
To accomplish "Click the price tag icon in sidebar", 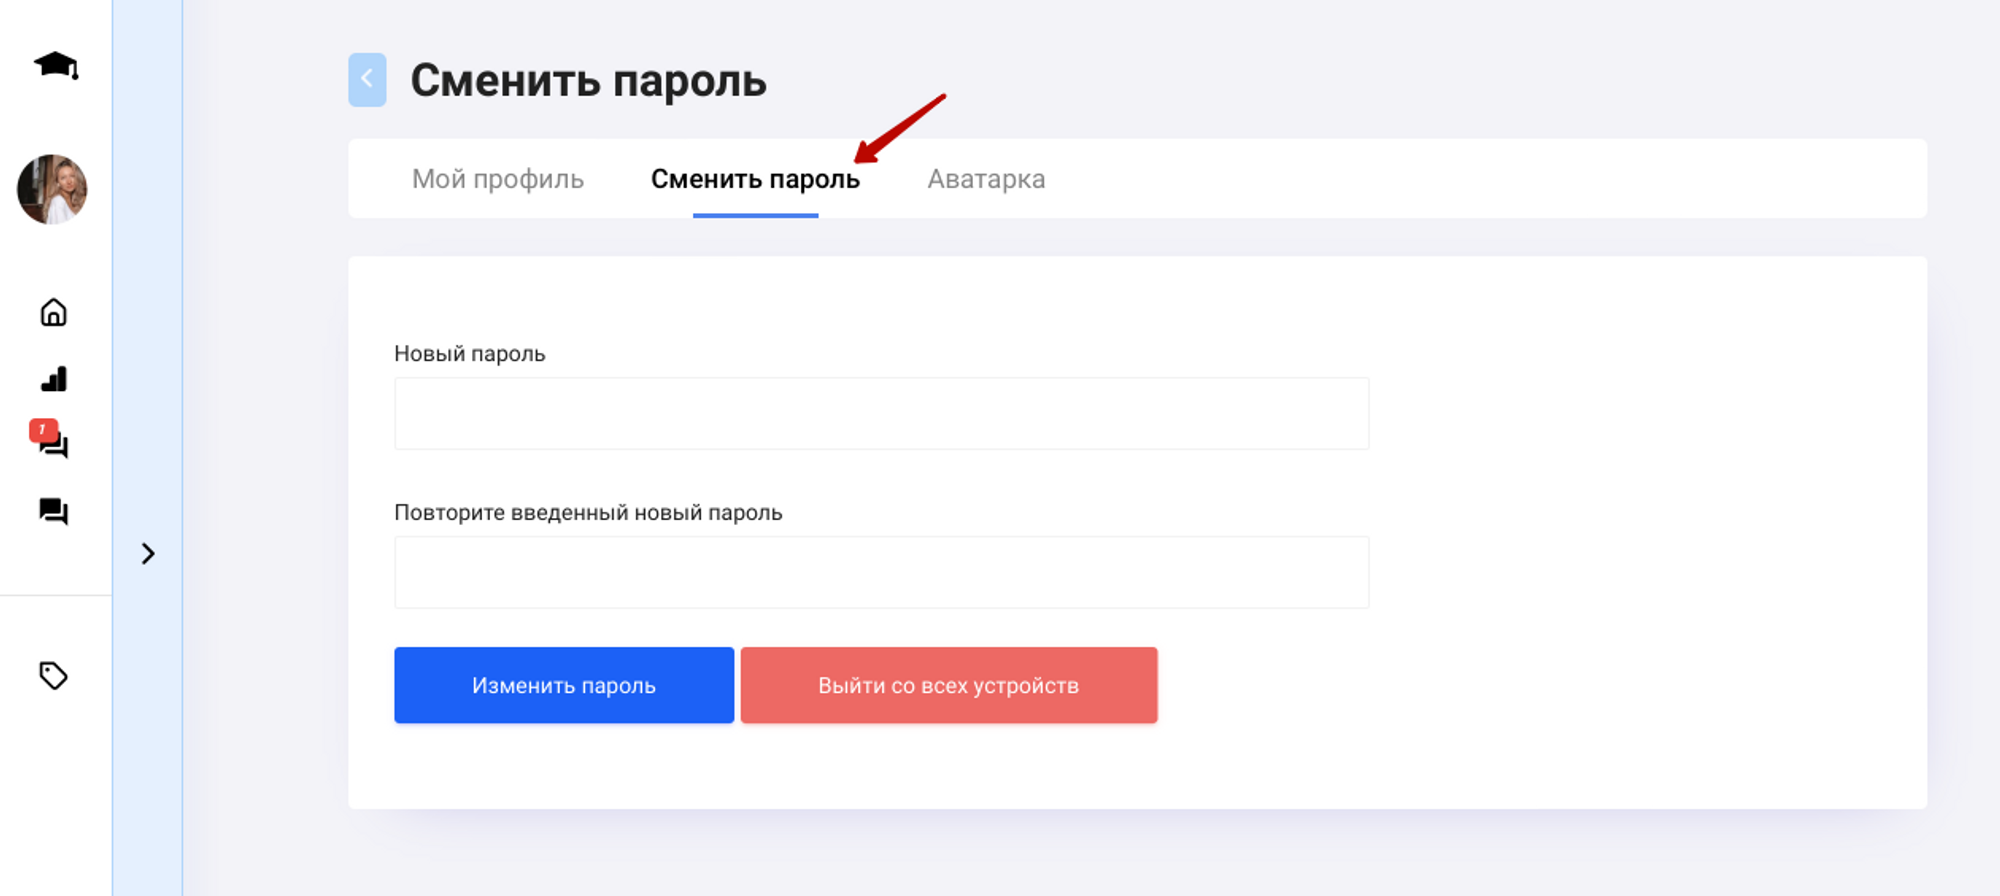I will click(x=54, y=676).
